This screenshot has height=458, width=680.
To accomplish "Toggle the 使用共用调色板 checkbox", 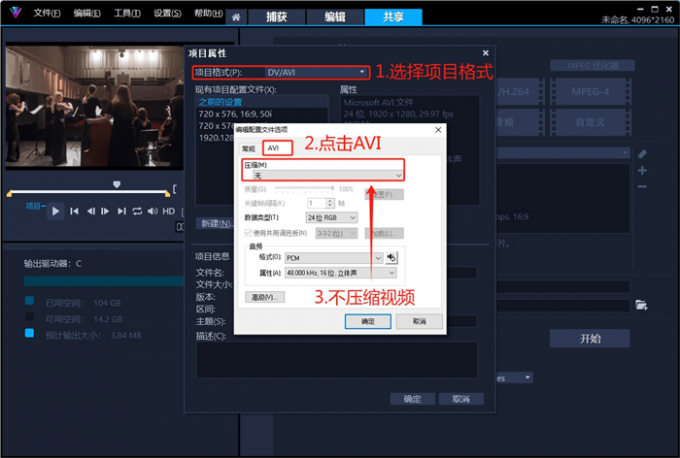I will point(248,233).
